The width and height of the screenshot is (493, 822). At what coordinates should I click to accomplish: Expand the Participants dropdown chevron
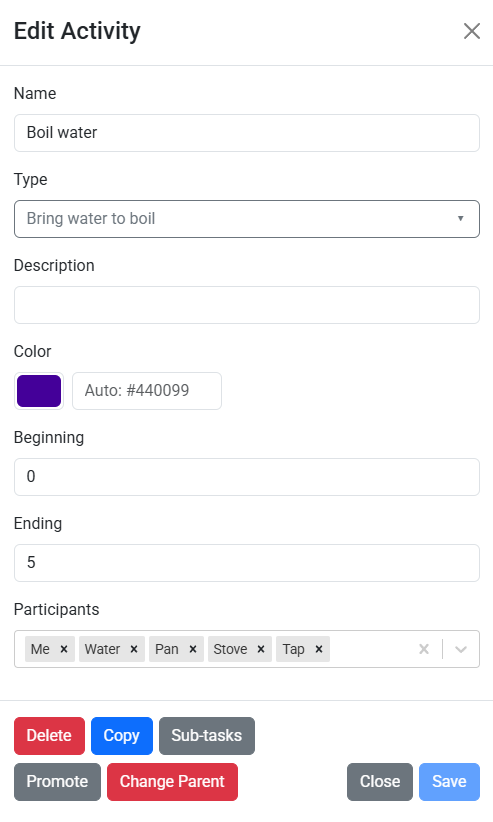point(461,649)
